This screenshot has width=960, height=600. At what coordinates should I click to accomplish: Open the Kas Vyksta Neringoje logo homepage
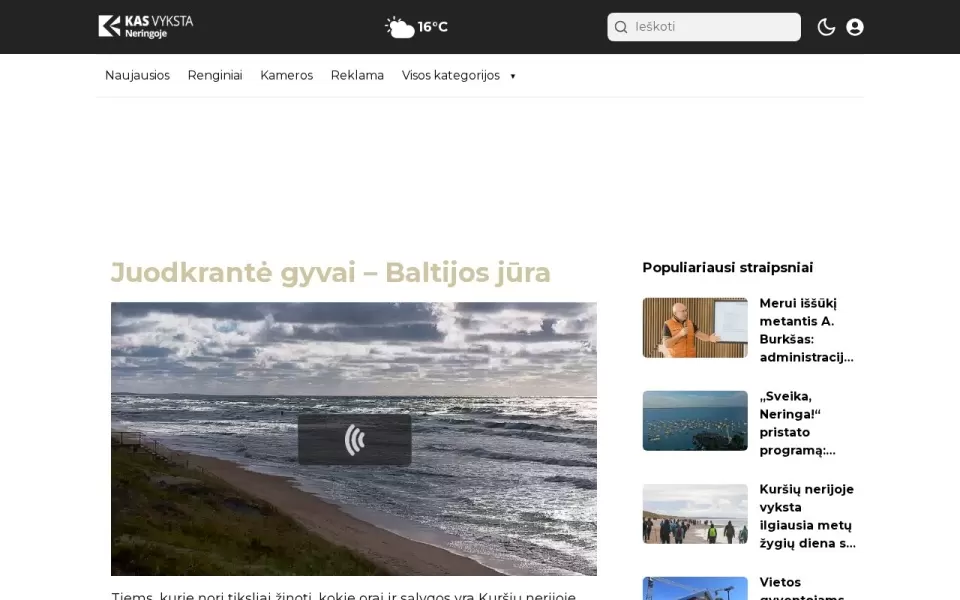[146, 26]
